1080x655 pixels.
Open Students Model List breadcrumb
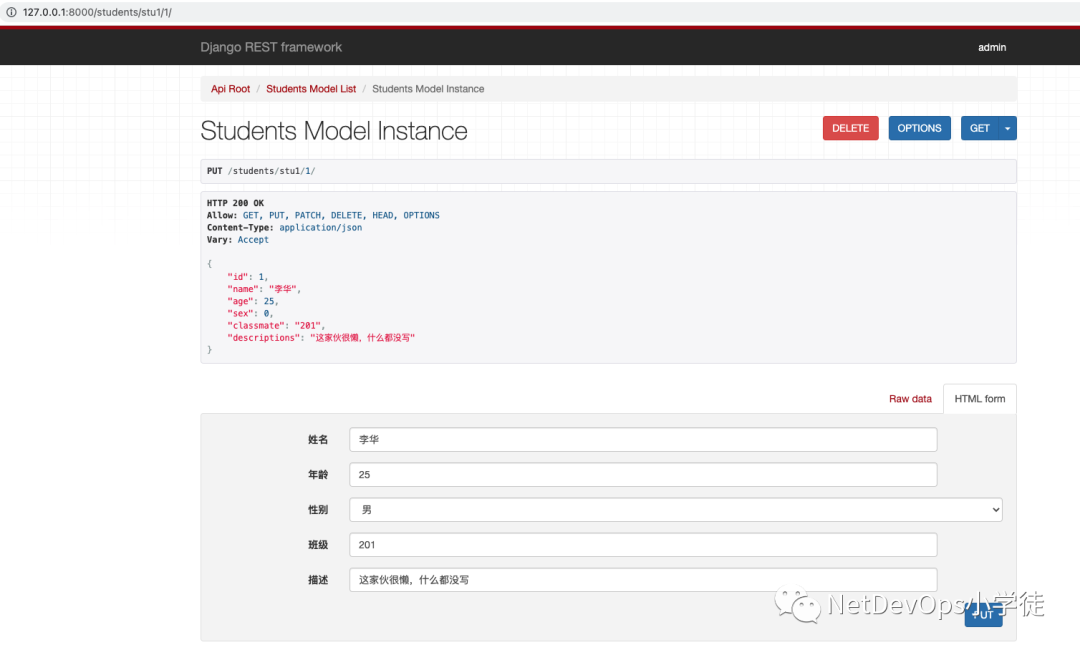[x=311, y=89]
